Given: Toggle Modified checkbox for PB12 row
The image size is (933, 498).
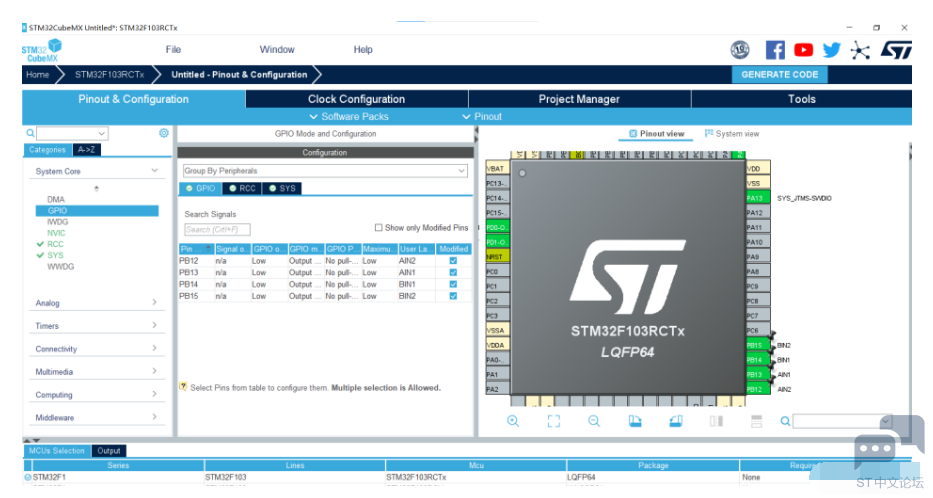Looking at the screenshot, I should [453, 261].
